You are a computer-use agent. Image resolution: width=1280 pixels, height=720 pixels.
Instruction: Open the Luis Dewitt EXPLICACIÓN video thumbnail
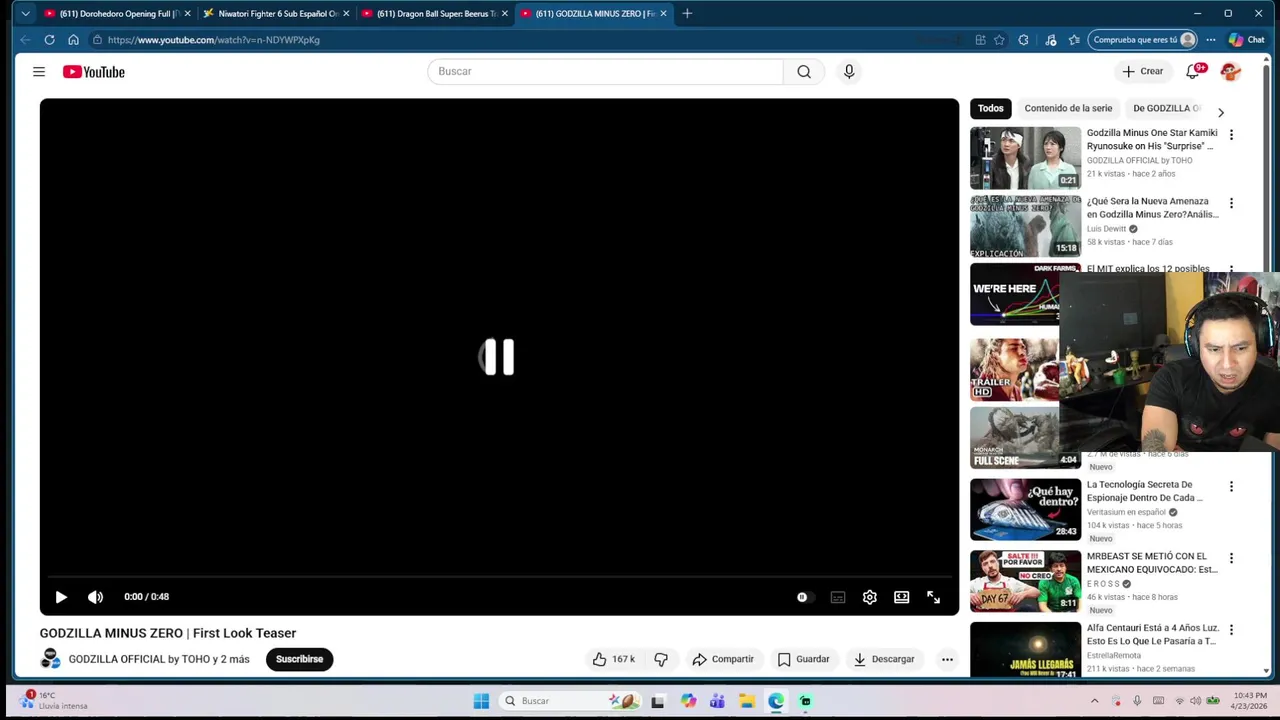pos(1025,226)
